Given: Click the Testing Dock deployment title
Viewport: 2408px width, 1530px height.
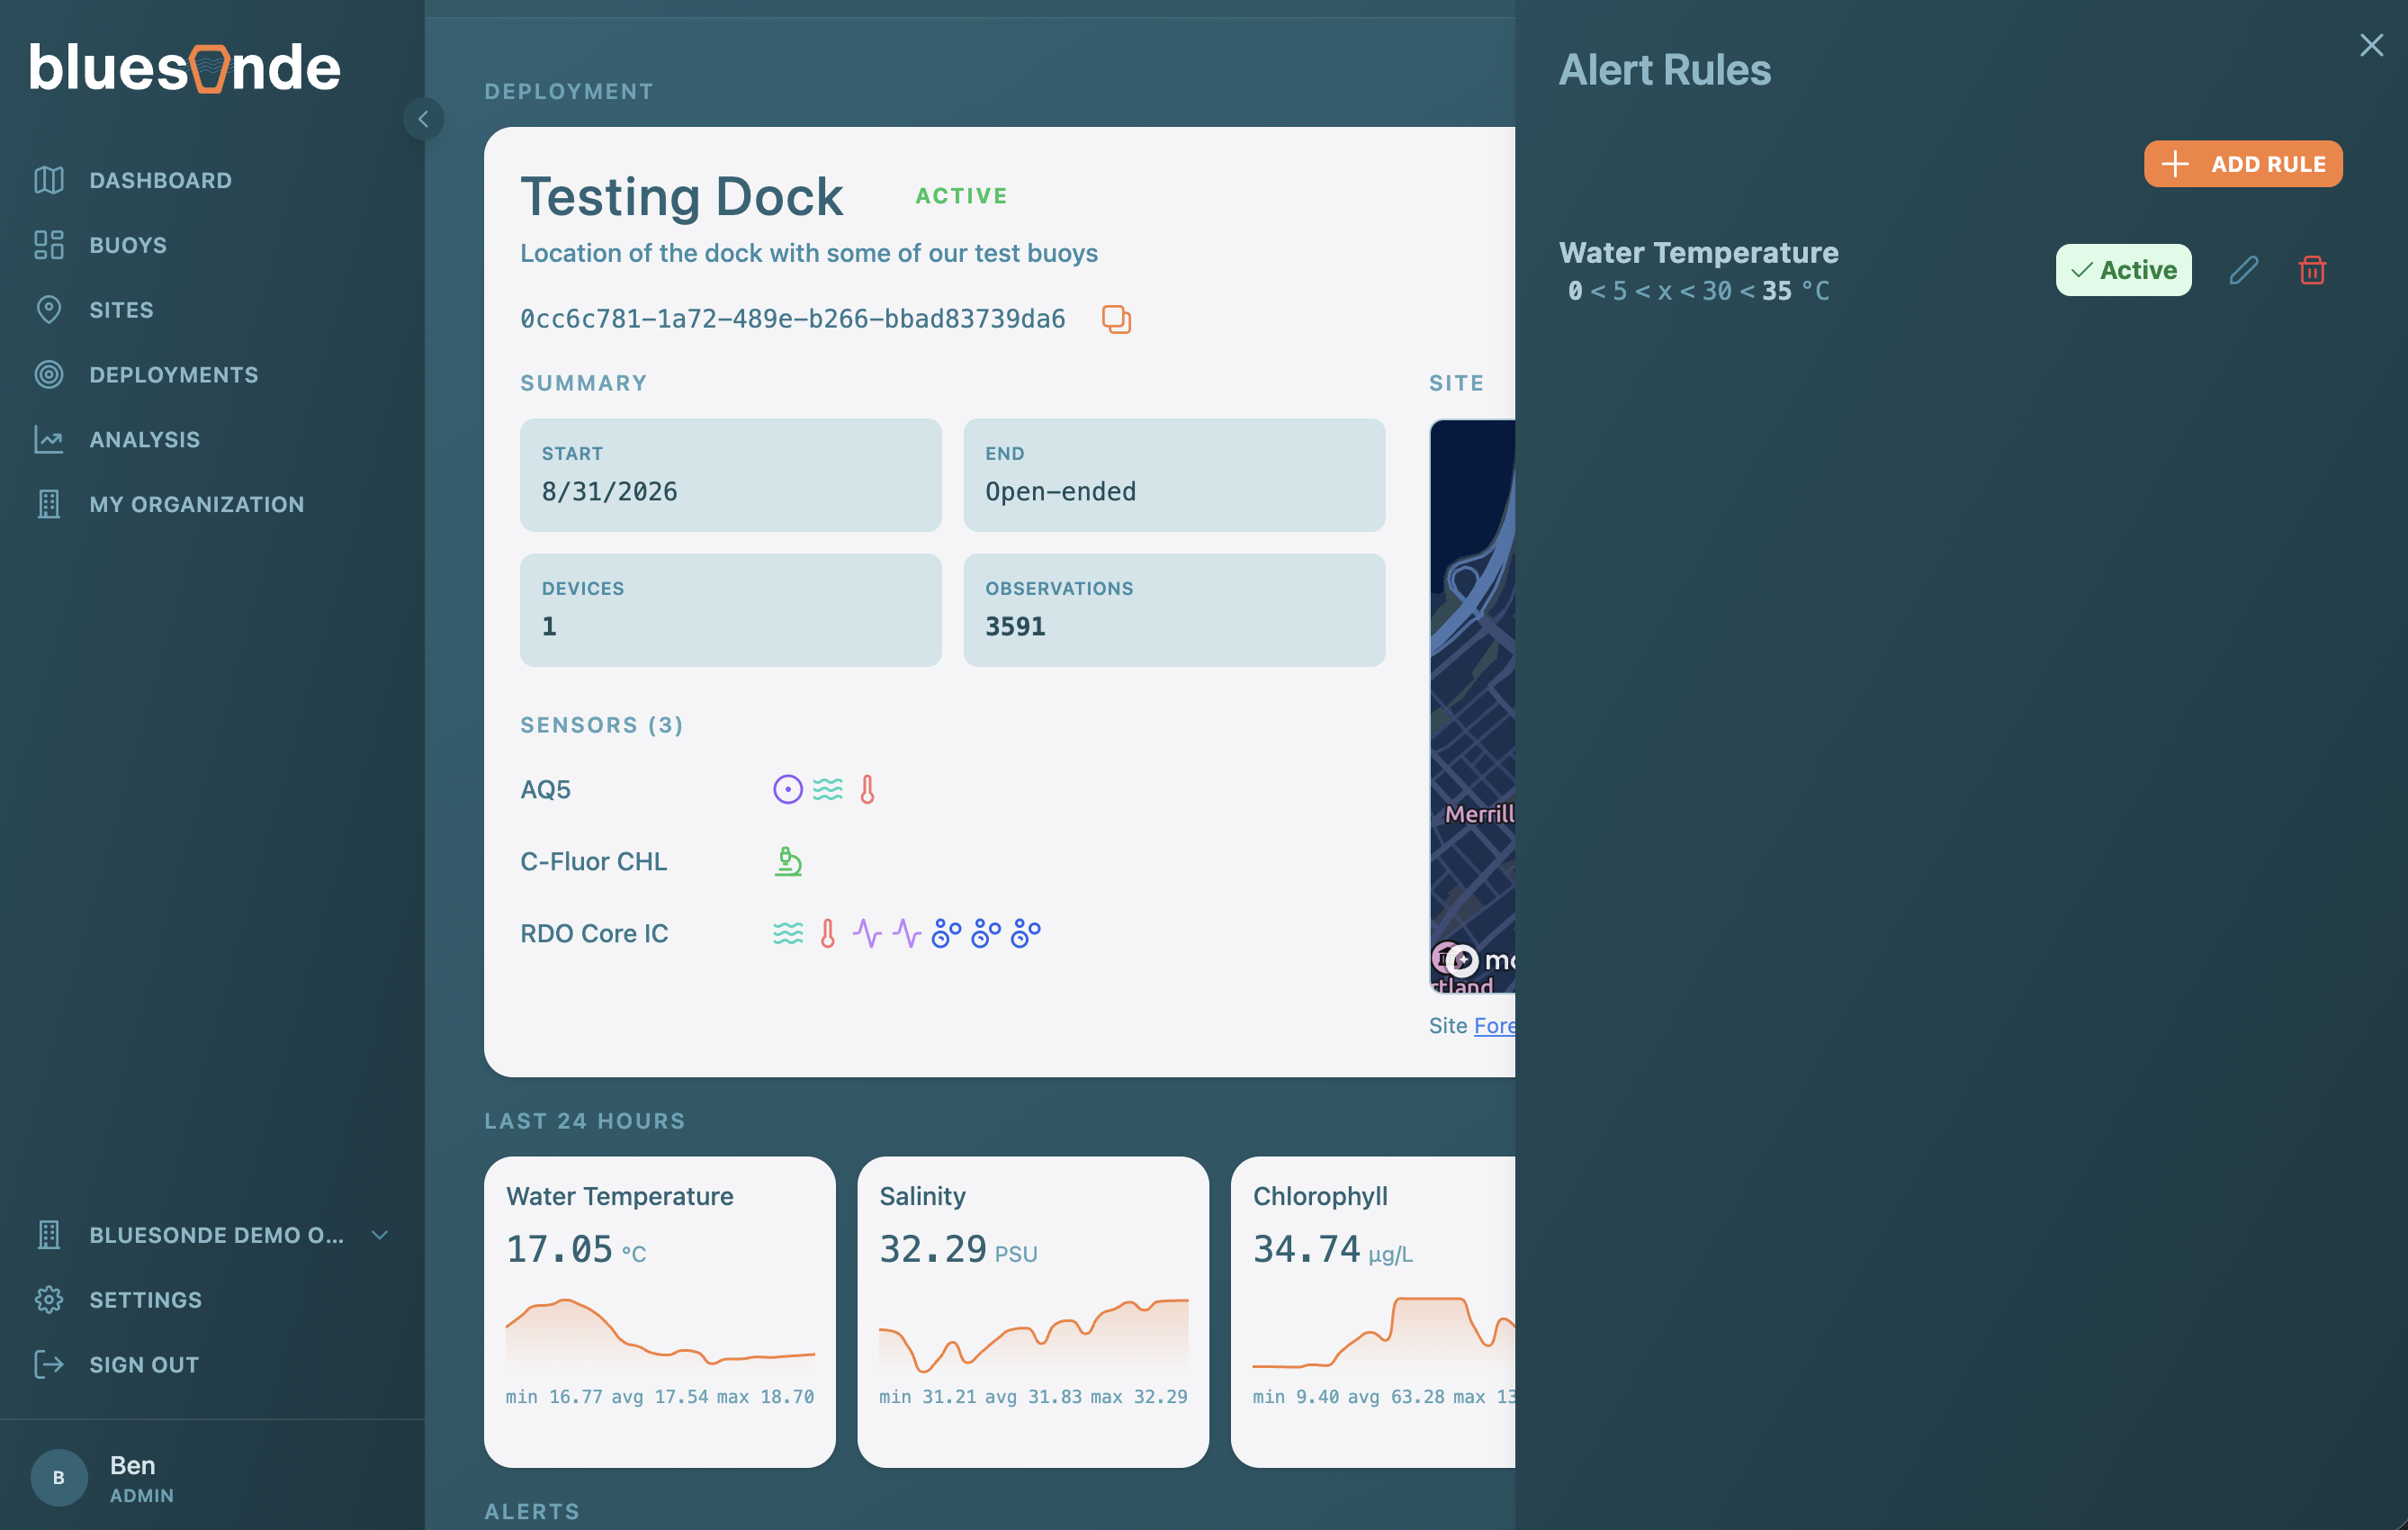Looking at the screenshot, I should 682,196.
